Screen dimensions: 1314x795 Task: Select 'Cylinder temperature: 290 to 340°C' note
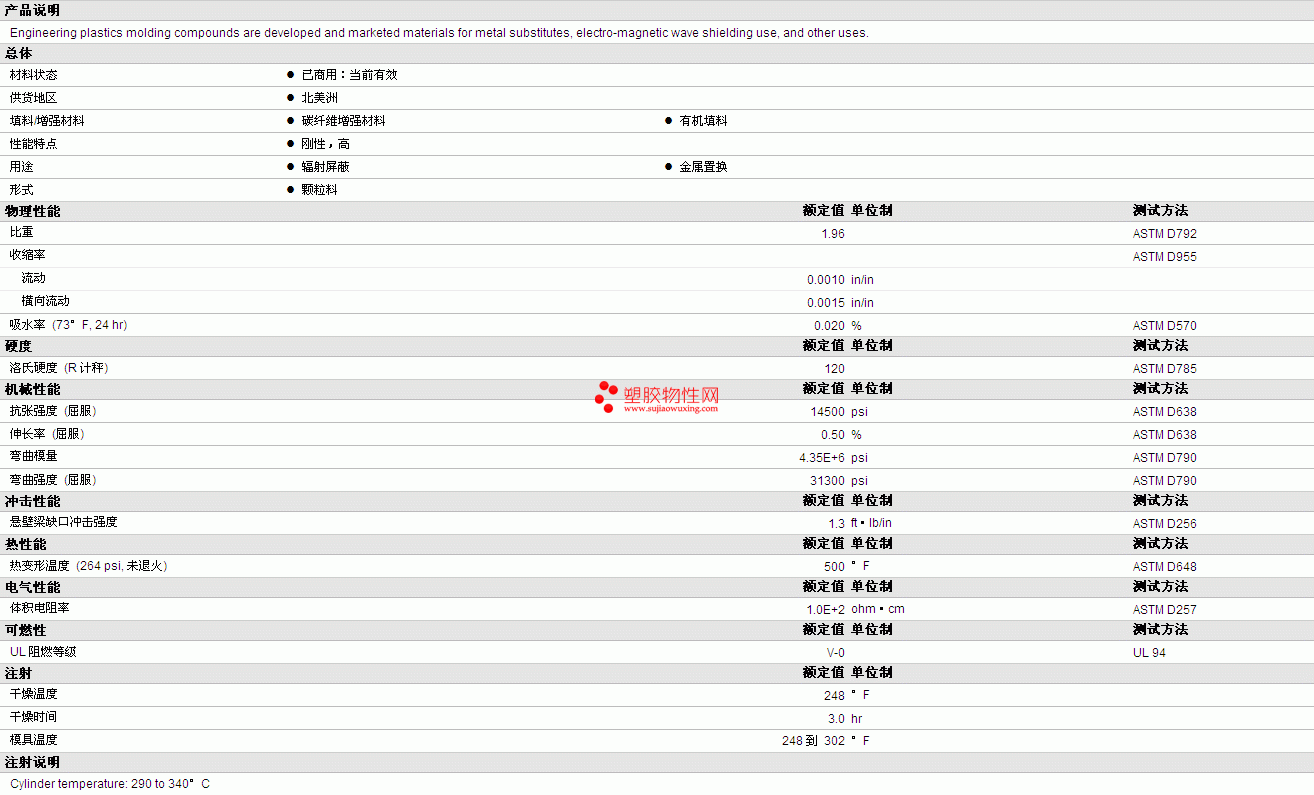(110, 784)
